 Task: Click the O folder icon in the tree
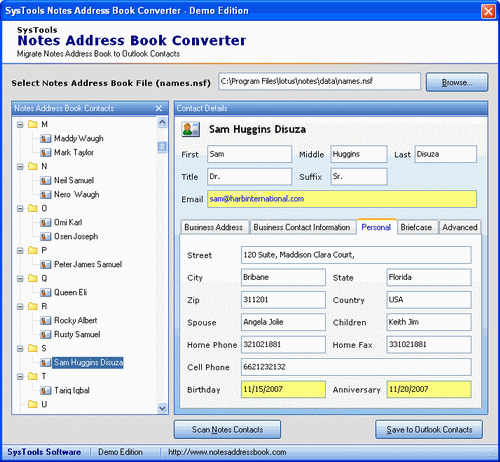(x=33, y=208)
